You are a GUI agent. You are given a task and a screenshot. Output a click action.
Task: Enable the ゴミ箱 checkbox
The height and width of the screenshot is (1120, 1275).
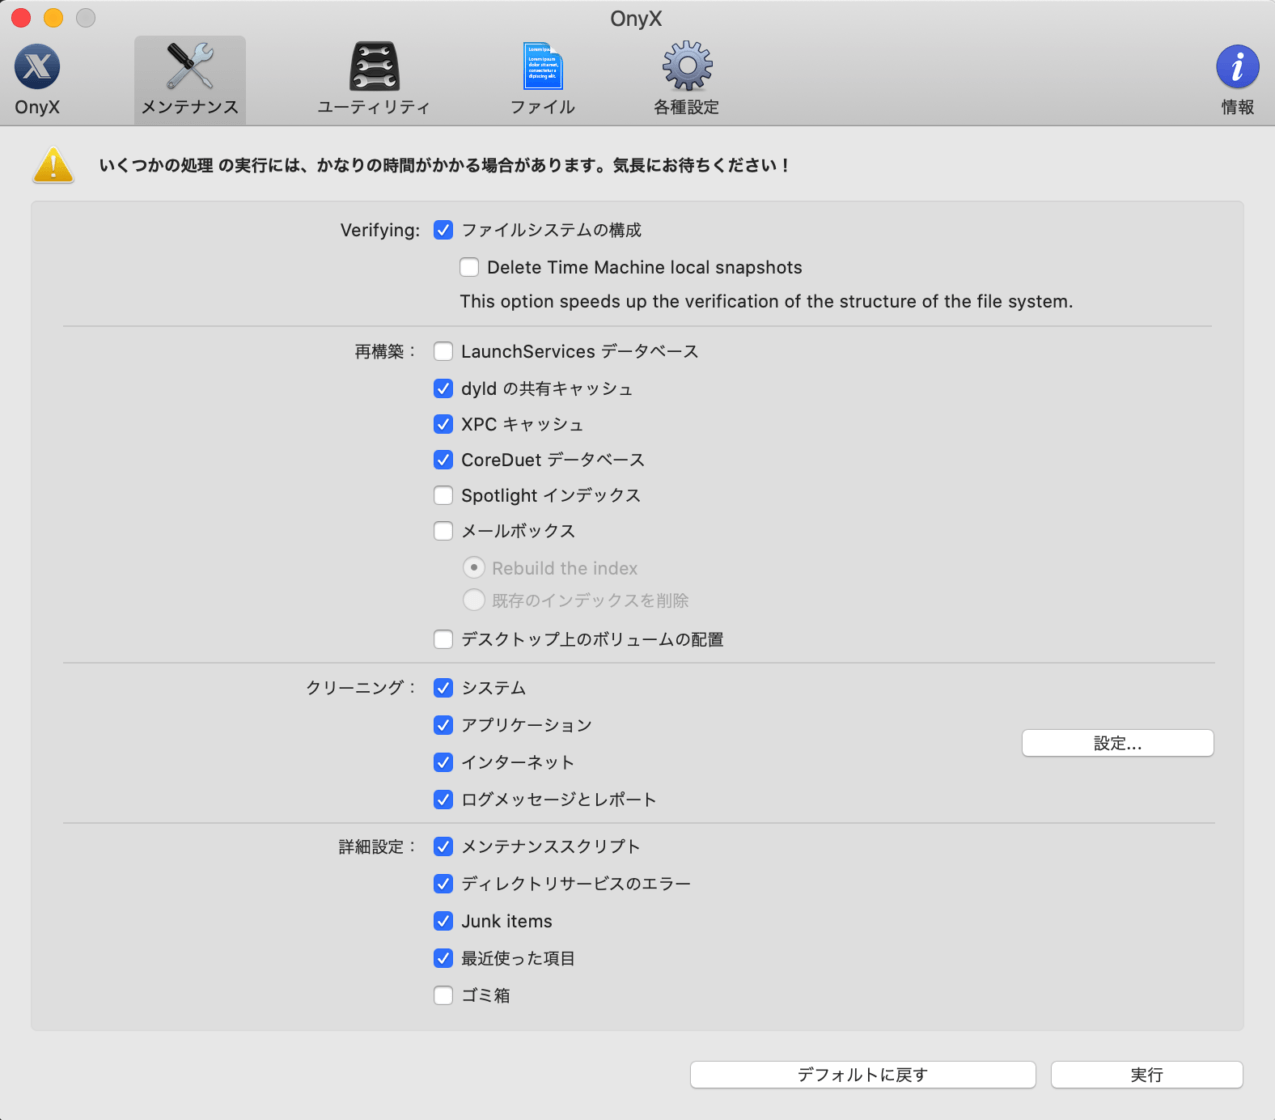(x=443, y=995)
